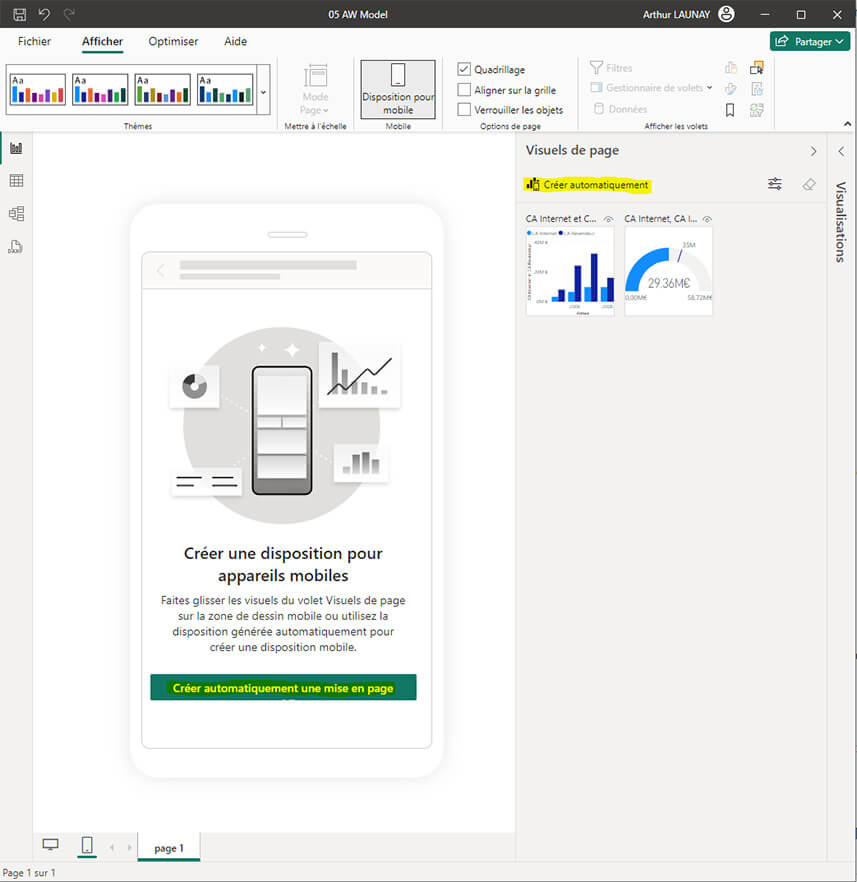Click the bookmark icon in the ribbon
This screenshot has width=857, height=882.
pos(731,108)
